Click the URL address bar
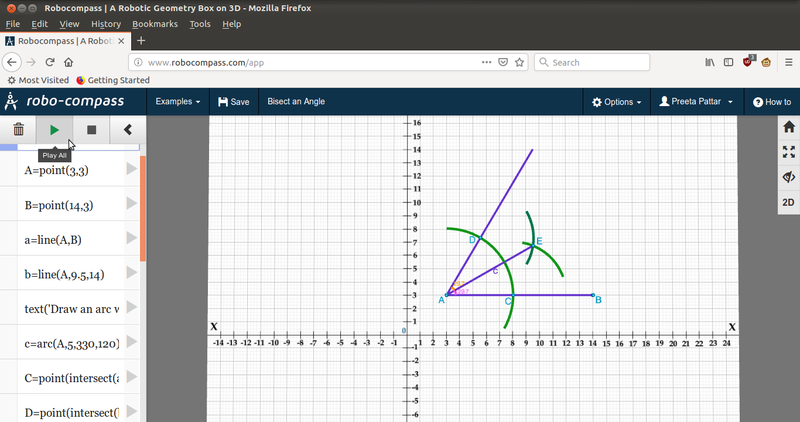 tap(311, 62)
